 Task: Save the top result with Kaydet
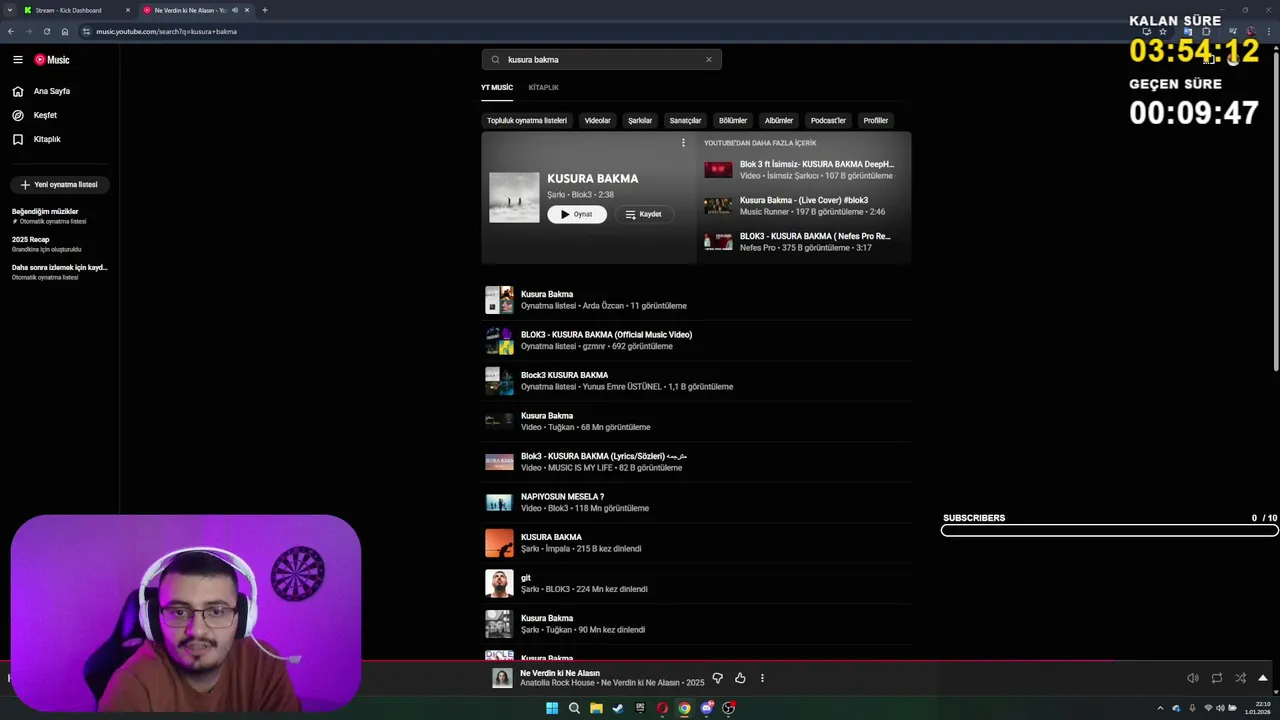(x=643, y=214)
